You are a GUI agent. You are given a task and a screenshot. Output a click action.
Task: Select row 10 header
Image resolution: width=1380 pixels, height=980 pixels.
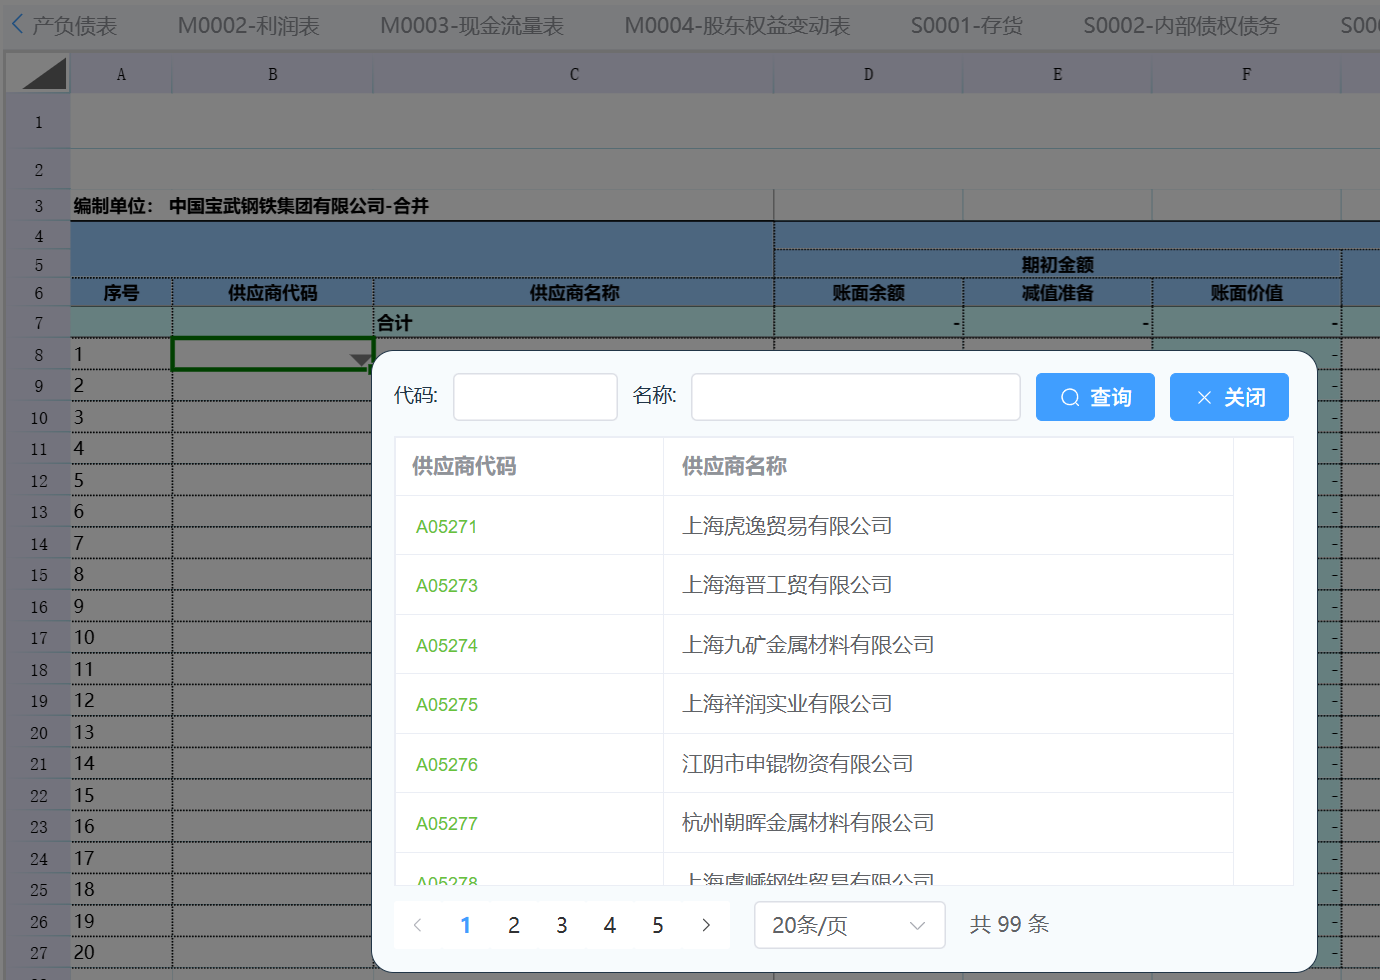point(38,418)
